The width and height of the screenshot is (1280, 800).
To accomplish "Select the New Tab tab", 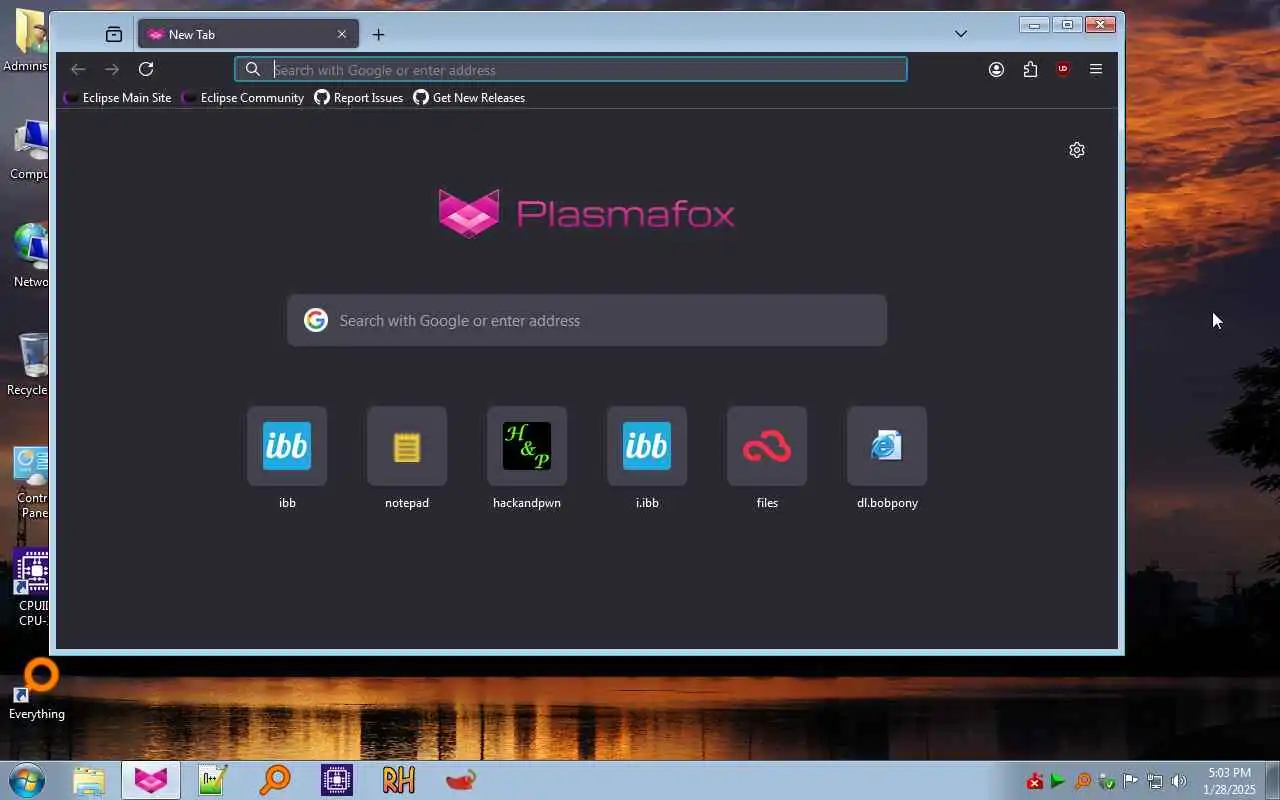I will [248, 34].
